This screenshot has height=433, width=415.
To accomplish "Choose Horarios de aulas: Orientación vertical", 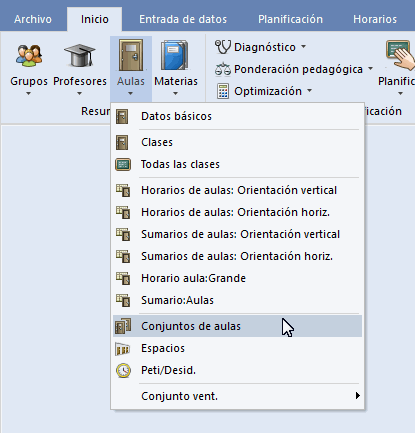I will pyautogui.click(x=237, y=190).
